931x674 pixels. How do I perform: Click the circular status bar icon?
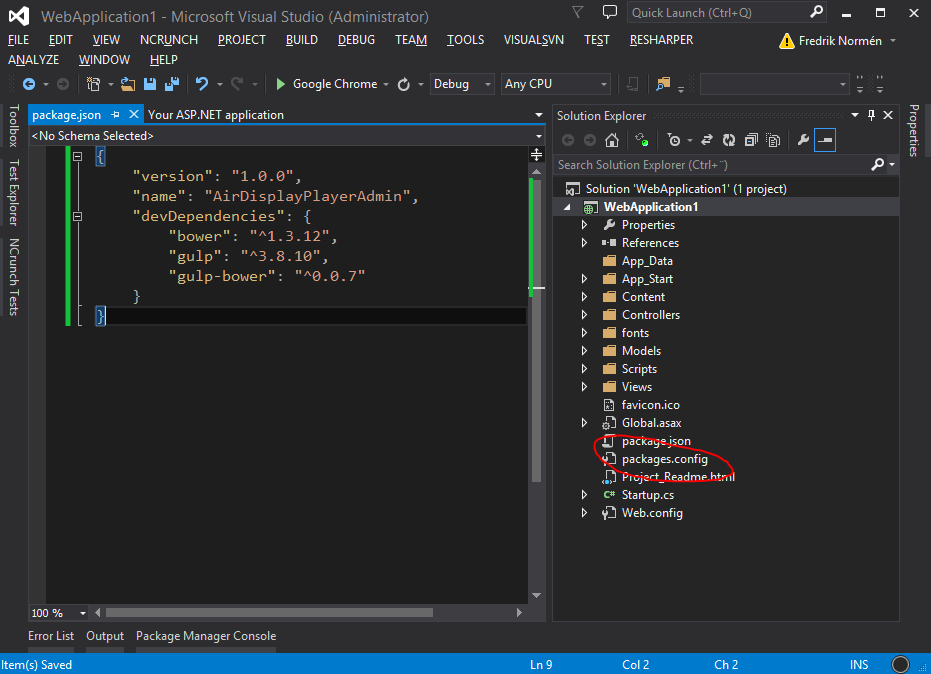[900, 664]
